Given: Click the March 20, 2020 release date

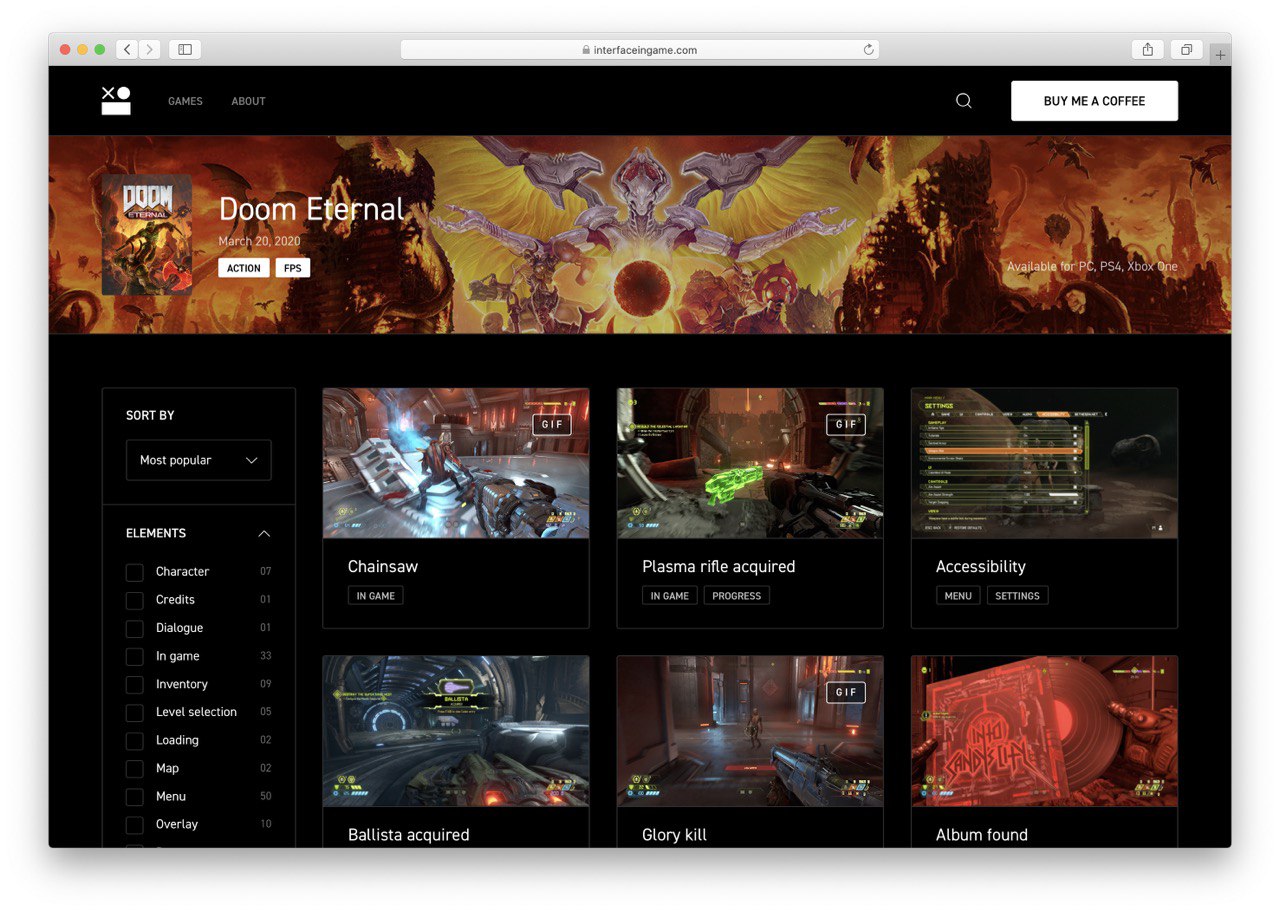Looking at the screenshot, I should pyautogui.click(x=260, y=241).
